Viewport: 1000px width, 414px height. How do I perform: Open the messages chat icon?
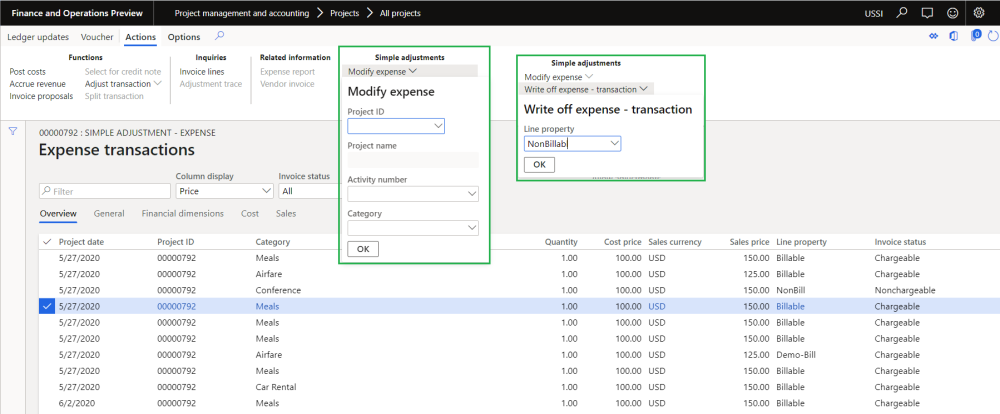coord(927,13)
